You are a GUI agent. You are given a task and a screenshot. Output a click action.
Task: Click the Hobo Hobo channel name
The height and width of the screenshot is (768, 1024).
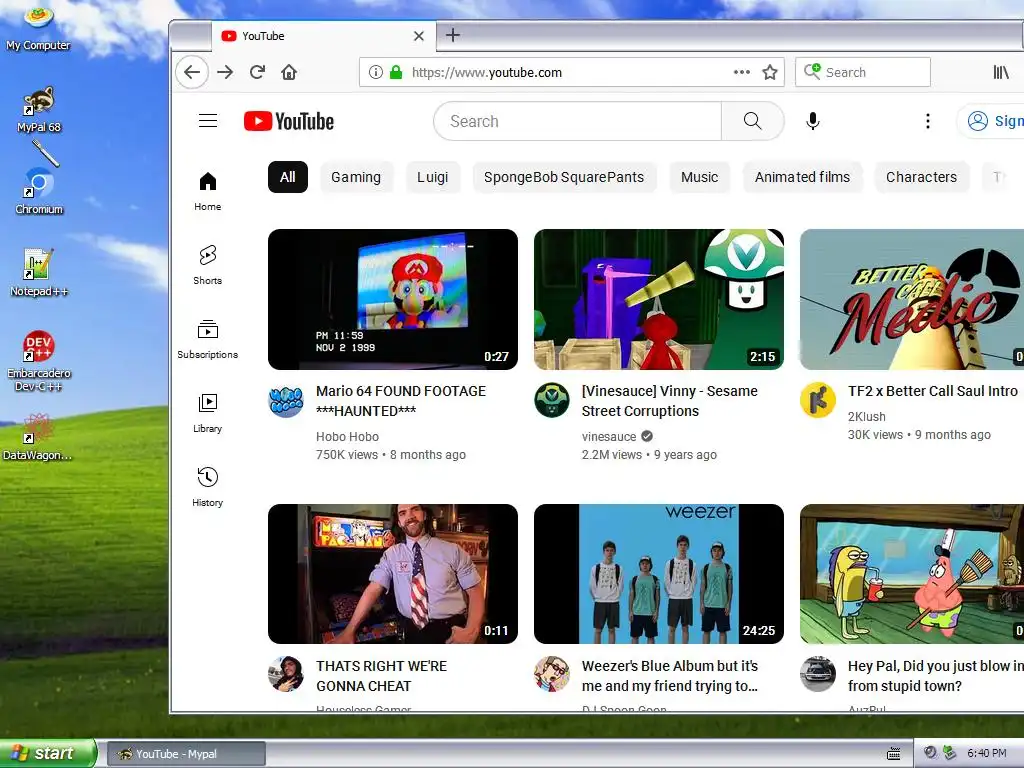347,436
